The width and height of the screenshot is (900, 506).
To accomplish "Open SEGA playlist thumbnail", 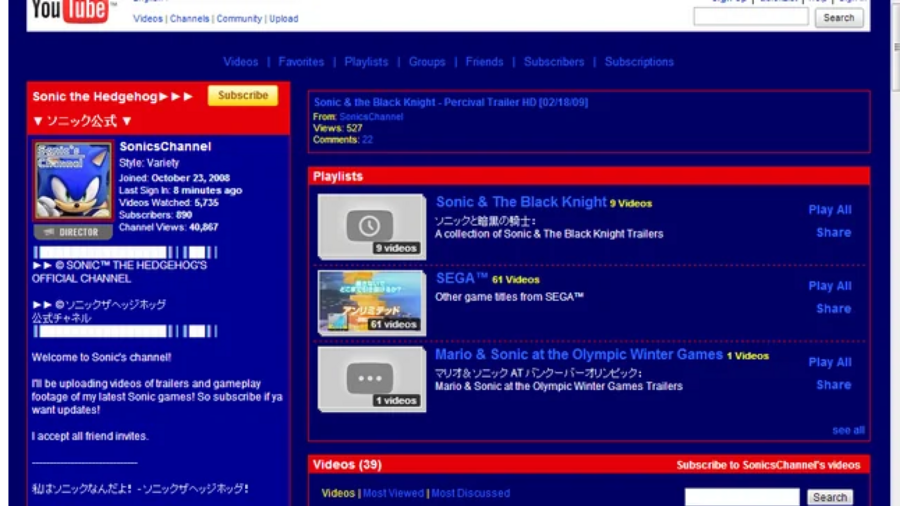I will (371, 302).
